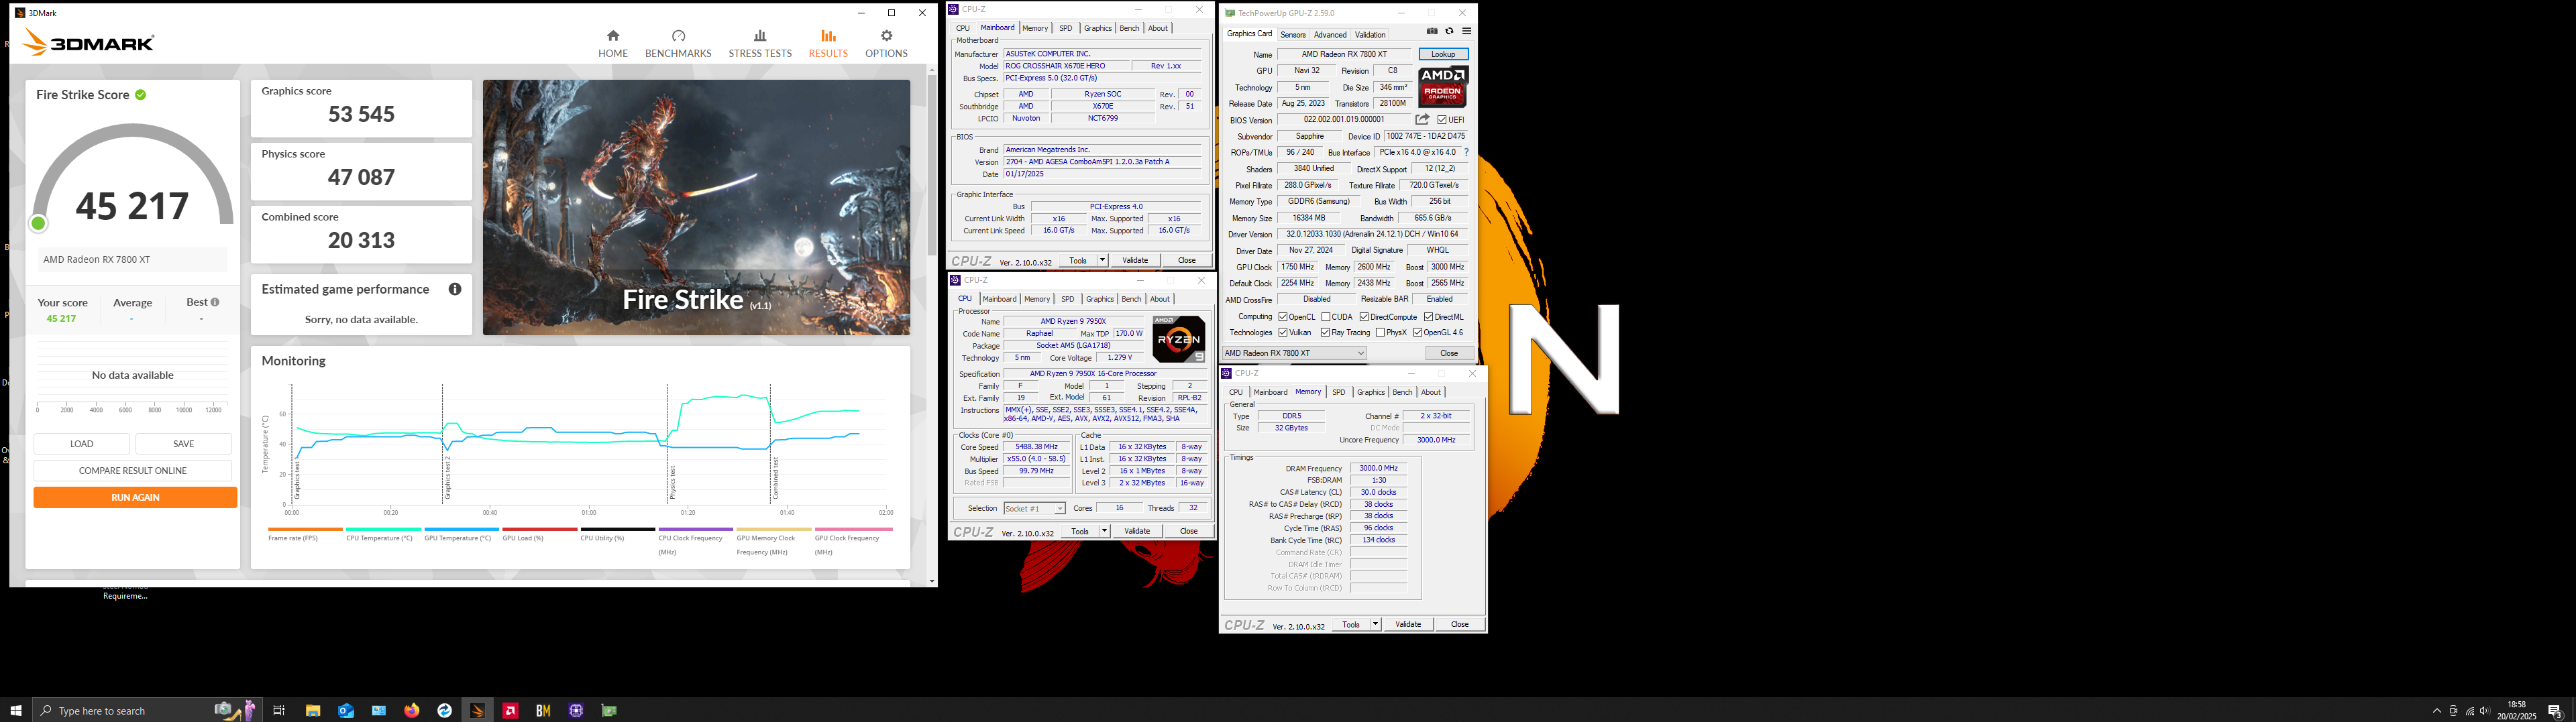Open the volume control in the system tray
This screenshot has width=2576, height=722.
[x=2485, y=711]
